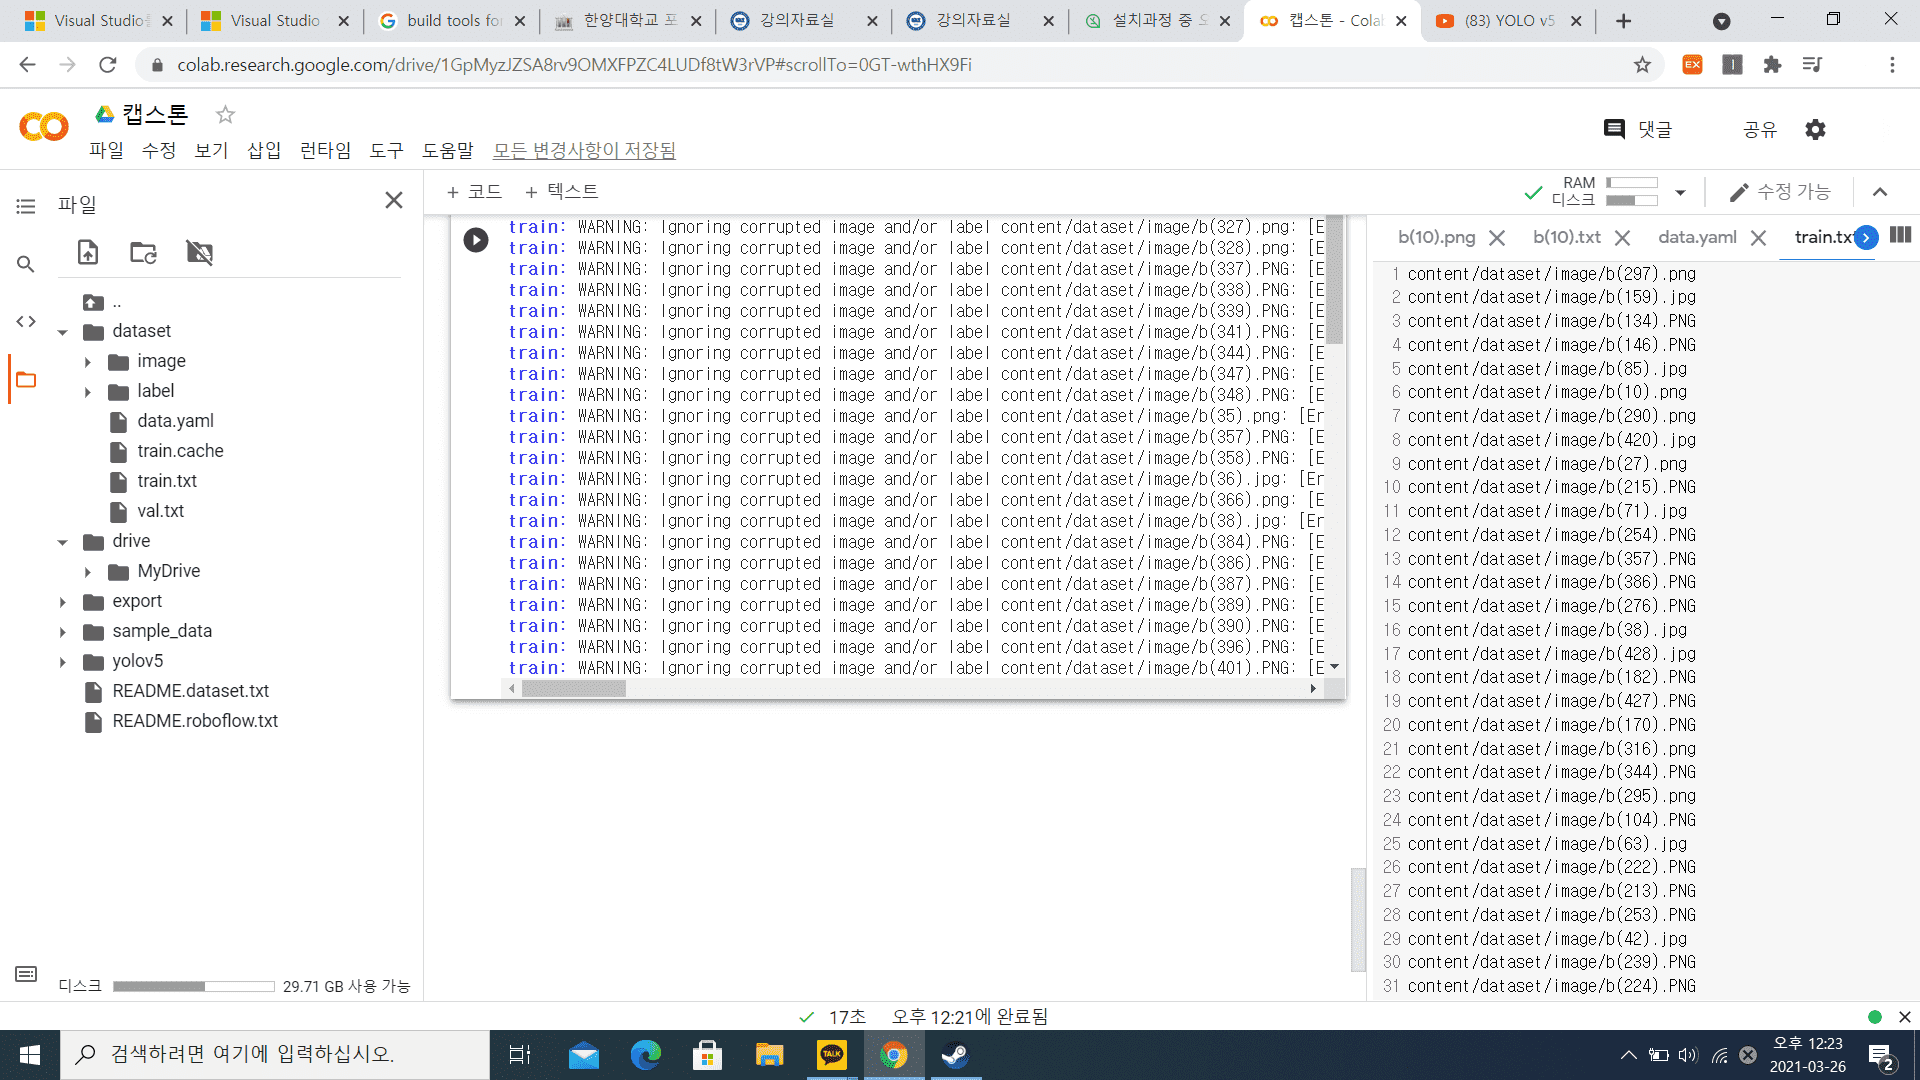
Task: Expand the label folder
Action: (x=88, y=392)
